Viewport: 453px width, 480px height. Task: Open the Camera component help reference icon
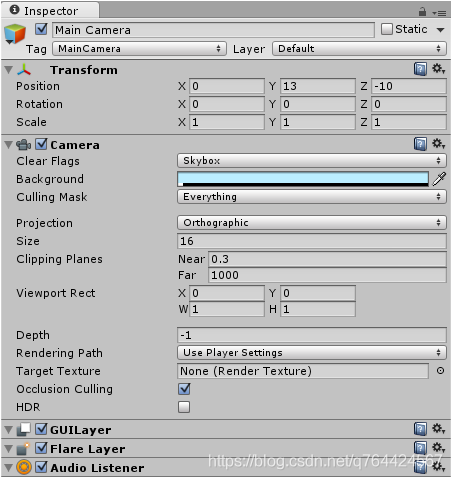pyautogui.click(x=420, y=144)
